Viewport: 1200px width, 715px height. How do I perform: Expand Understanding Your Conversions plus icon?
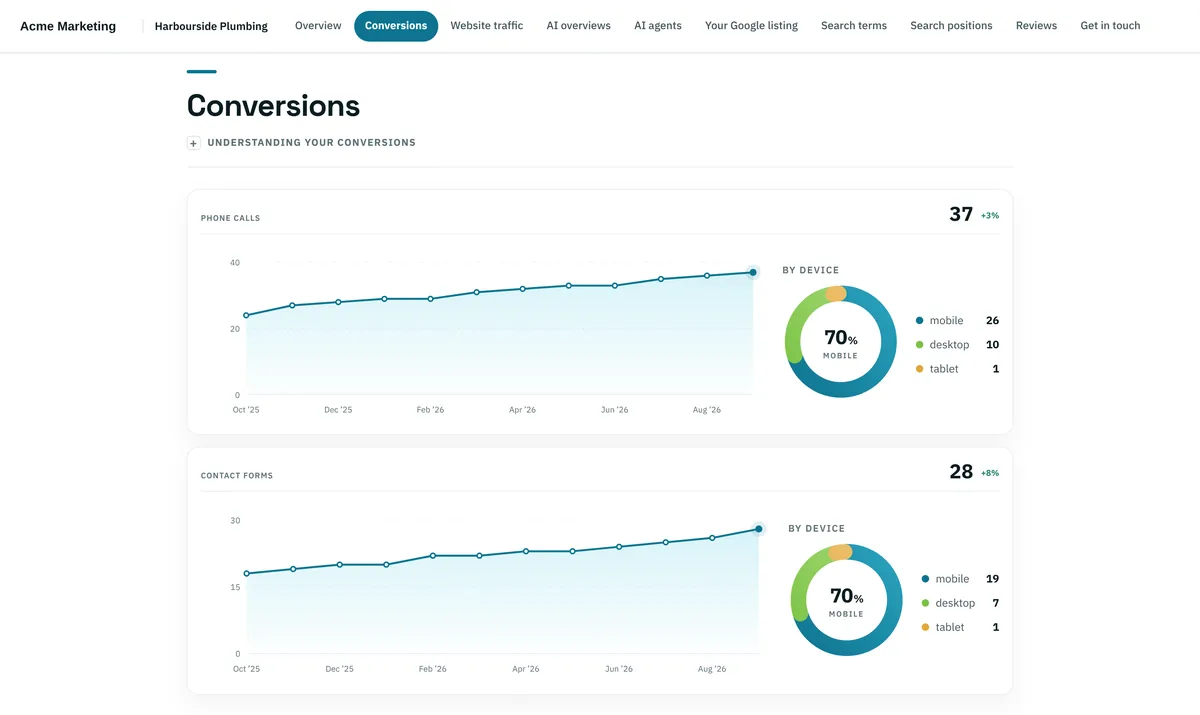(x=194, y=143)
